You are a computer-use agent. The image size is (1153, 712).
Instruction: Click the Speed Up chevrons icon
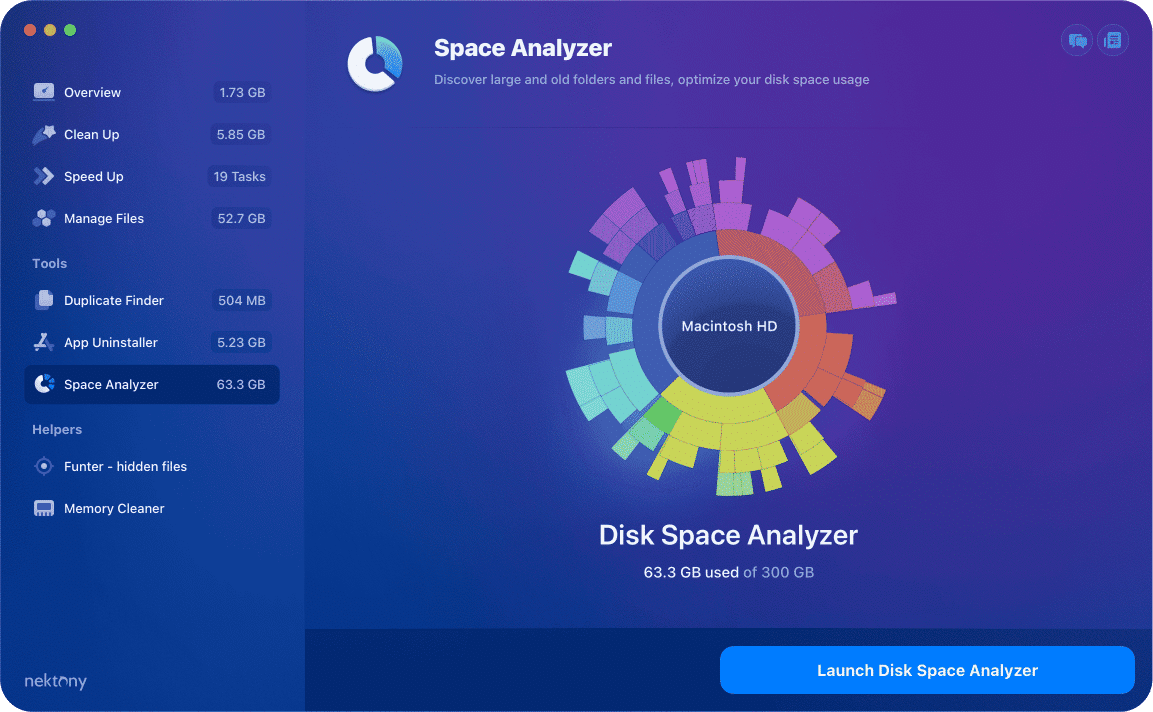43,176
